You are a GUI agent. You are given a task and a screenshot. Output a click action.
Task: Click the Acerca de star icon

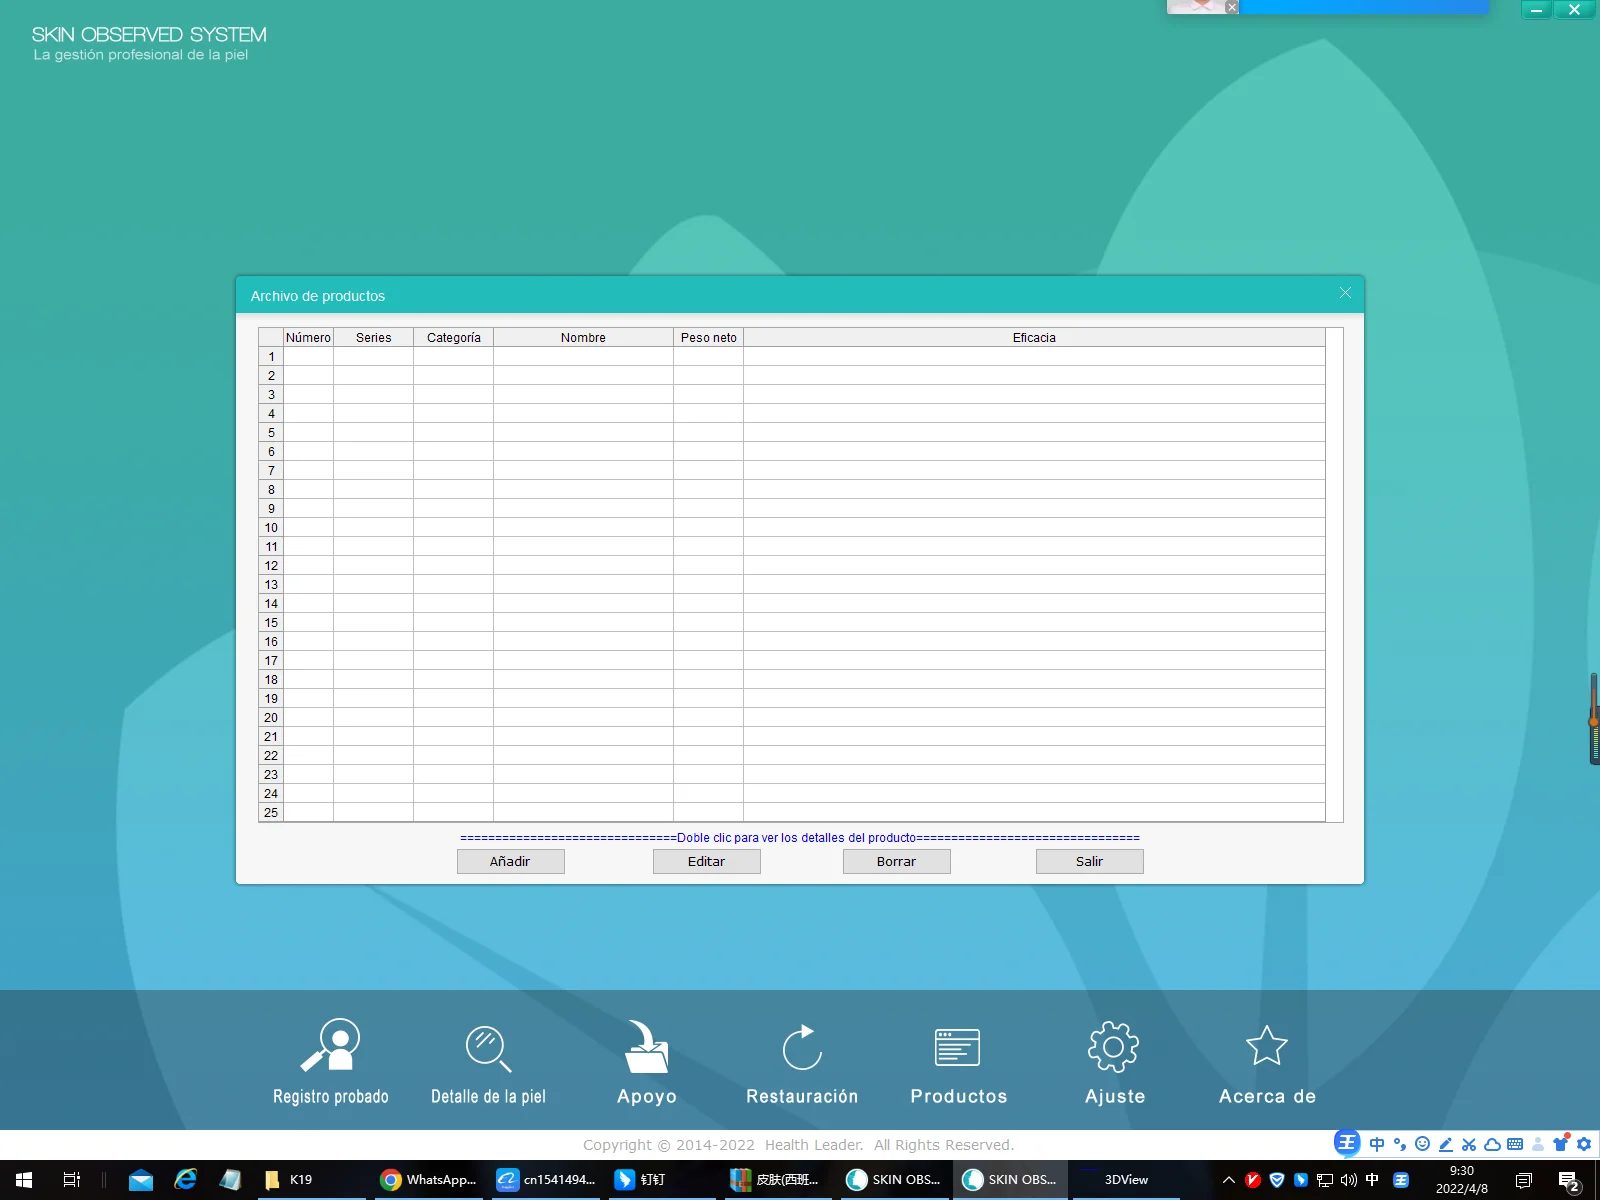1266,1047
